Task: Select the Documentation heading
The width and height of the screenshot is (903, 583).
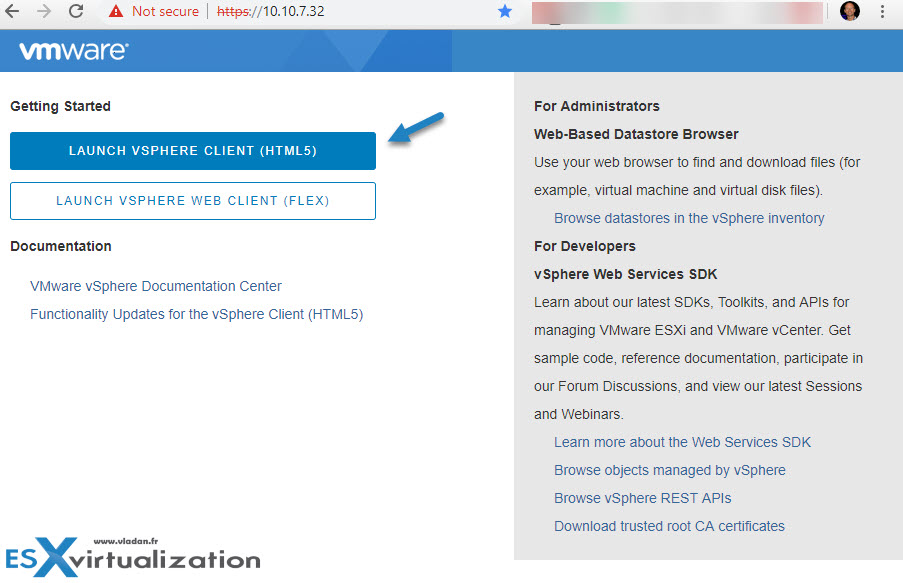Action: pyautogui.click(x=61, y=247)
